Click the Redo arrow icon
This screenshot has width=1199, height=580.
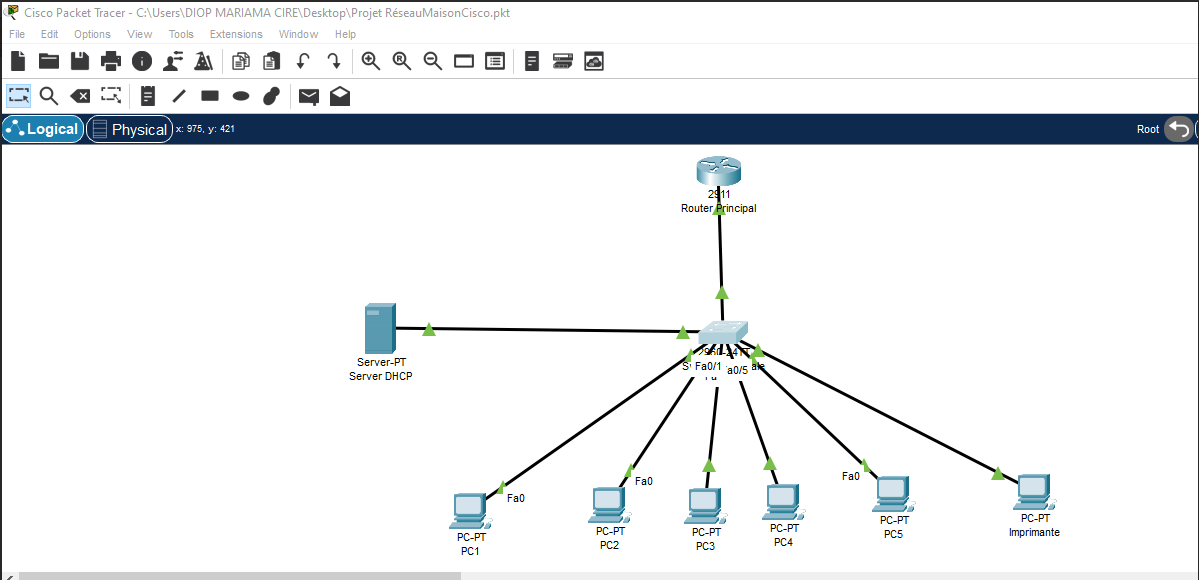pos(333,61)
